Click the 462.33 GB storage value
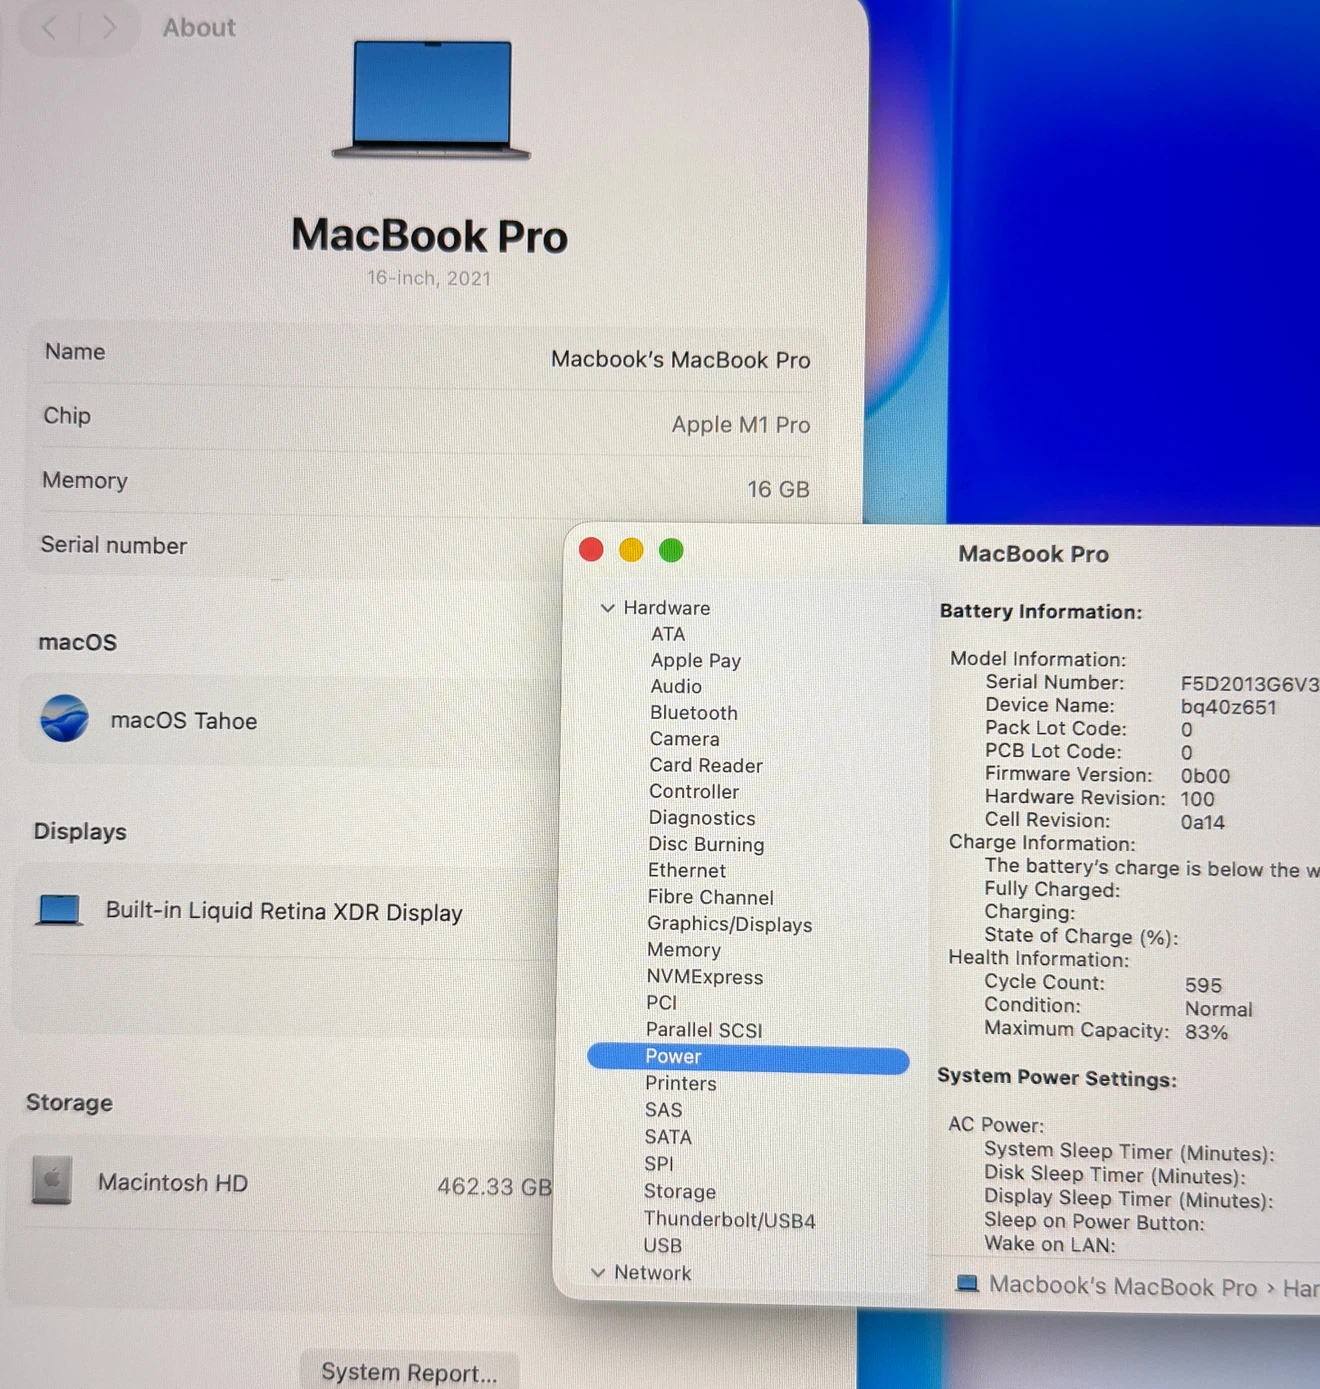Screen dimensions: 1320x1389 (495, 1187)
